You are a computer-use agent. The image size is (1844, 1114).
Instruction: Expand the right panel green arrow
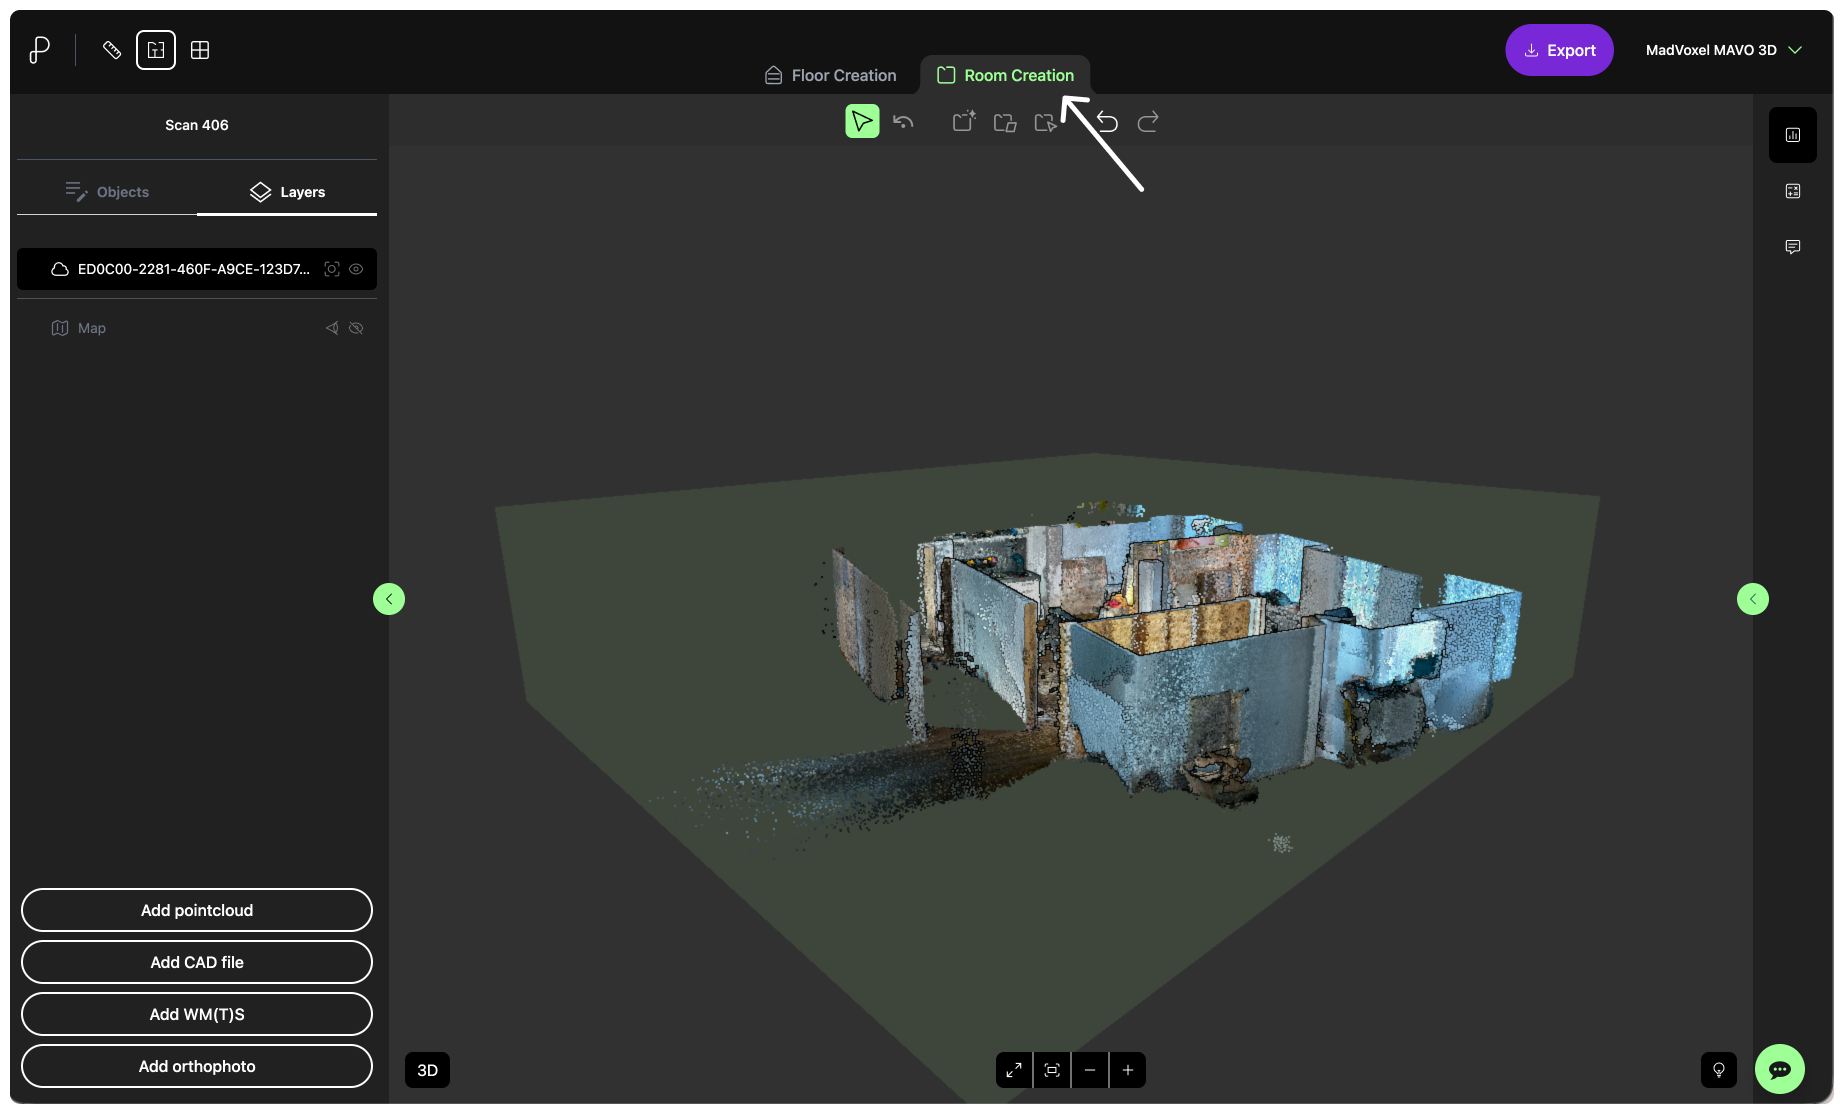1753,599
